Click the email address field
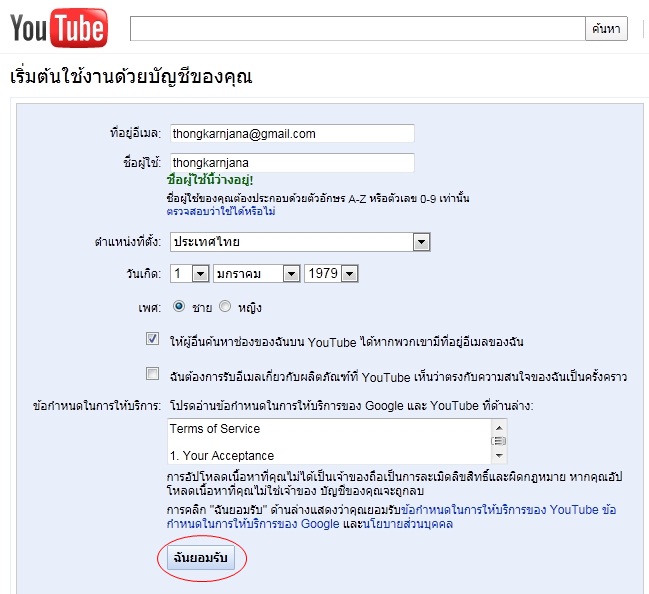 coord(292,134)
